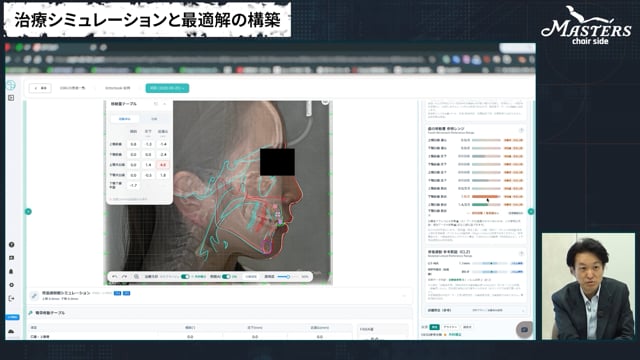Open the info icon of the CLII reference card
The image size is (640, 360).
(521, 253)
